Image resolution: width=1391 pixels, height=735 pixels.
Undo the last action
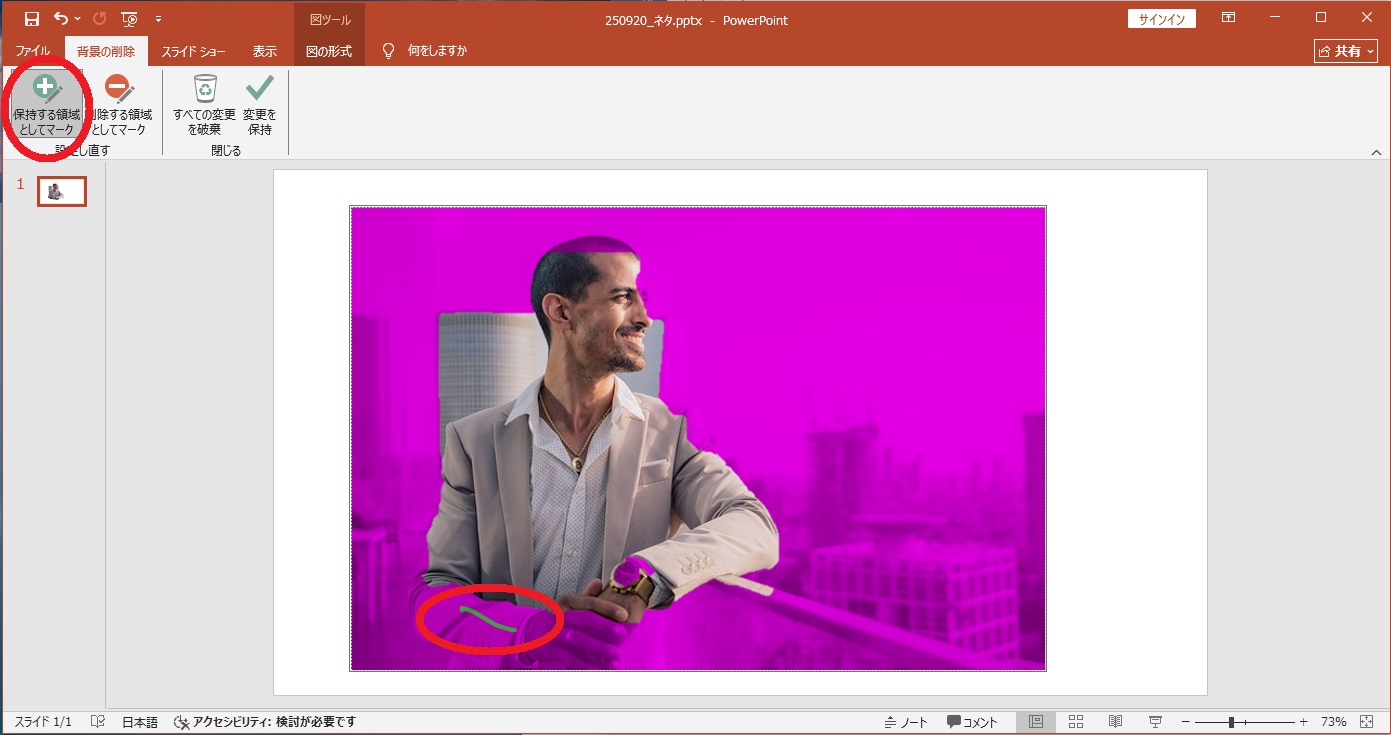62,19
